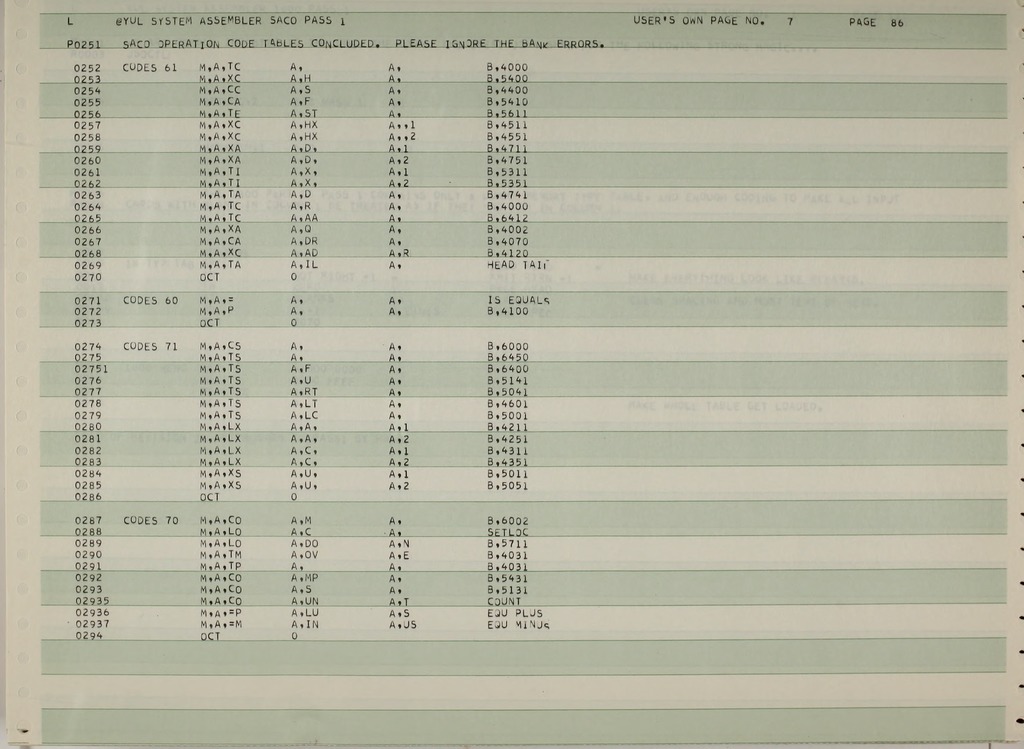Select the 'EQU PLUS' entry
Image resolution: width=1024 pixels, height=749 pixels.
(515, 613)
